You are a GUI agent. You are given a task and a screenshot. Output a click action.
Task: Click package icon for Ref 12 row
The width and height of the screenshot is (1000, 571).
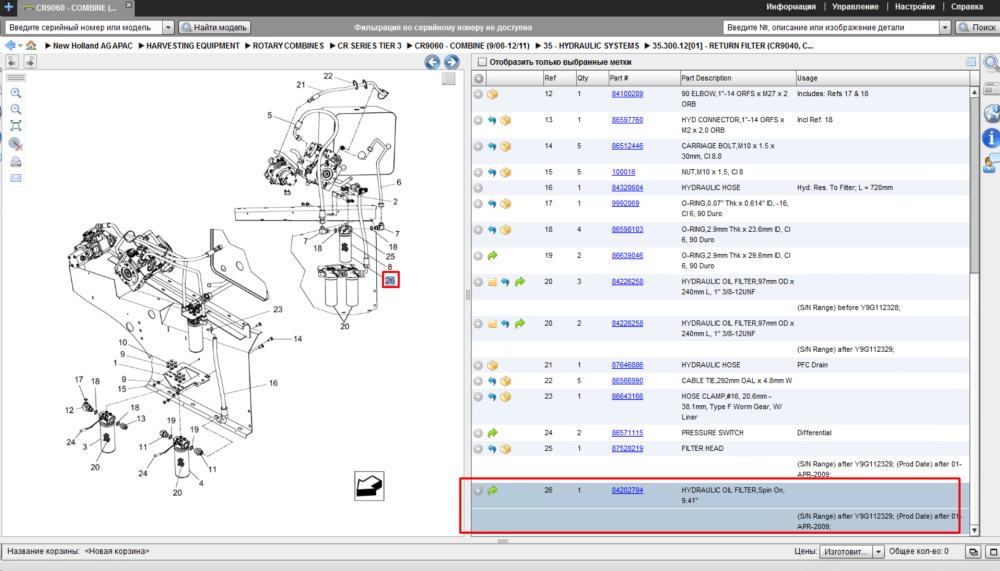click(x=492, y=94)
